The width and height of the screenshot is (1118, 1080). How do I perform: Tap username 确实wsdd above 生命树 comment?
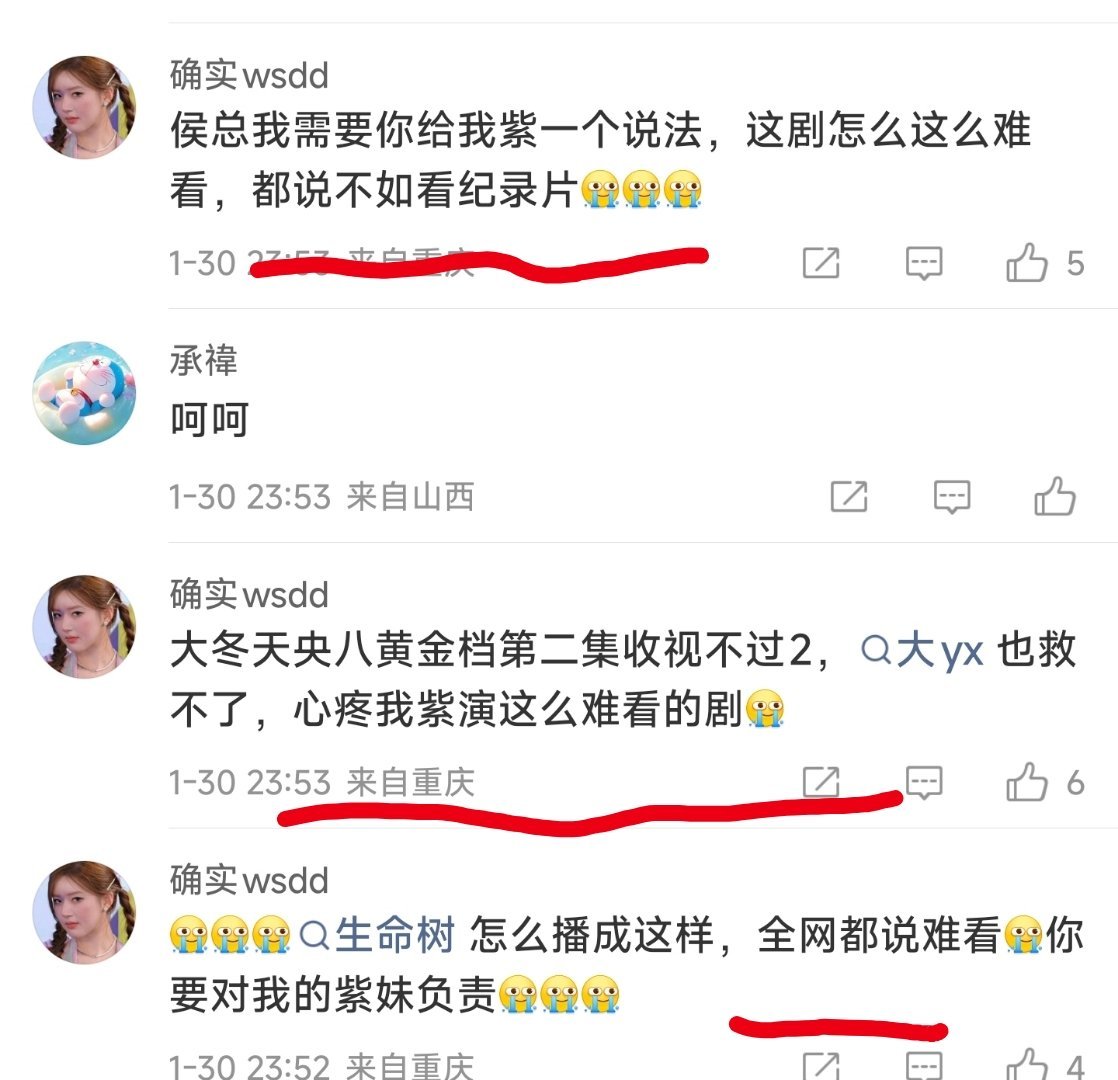coord(249,880)
